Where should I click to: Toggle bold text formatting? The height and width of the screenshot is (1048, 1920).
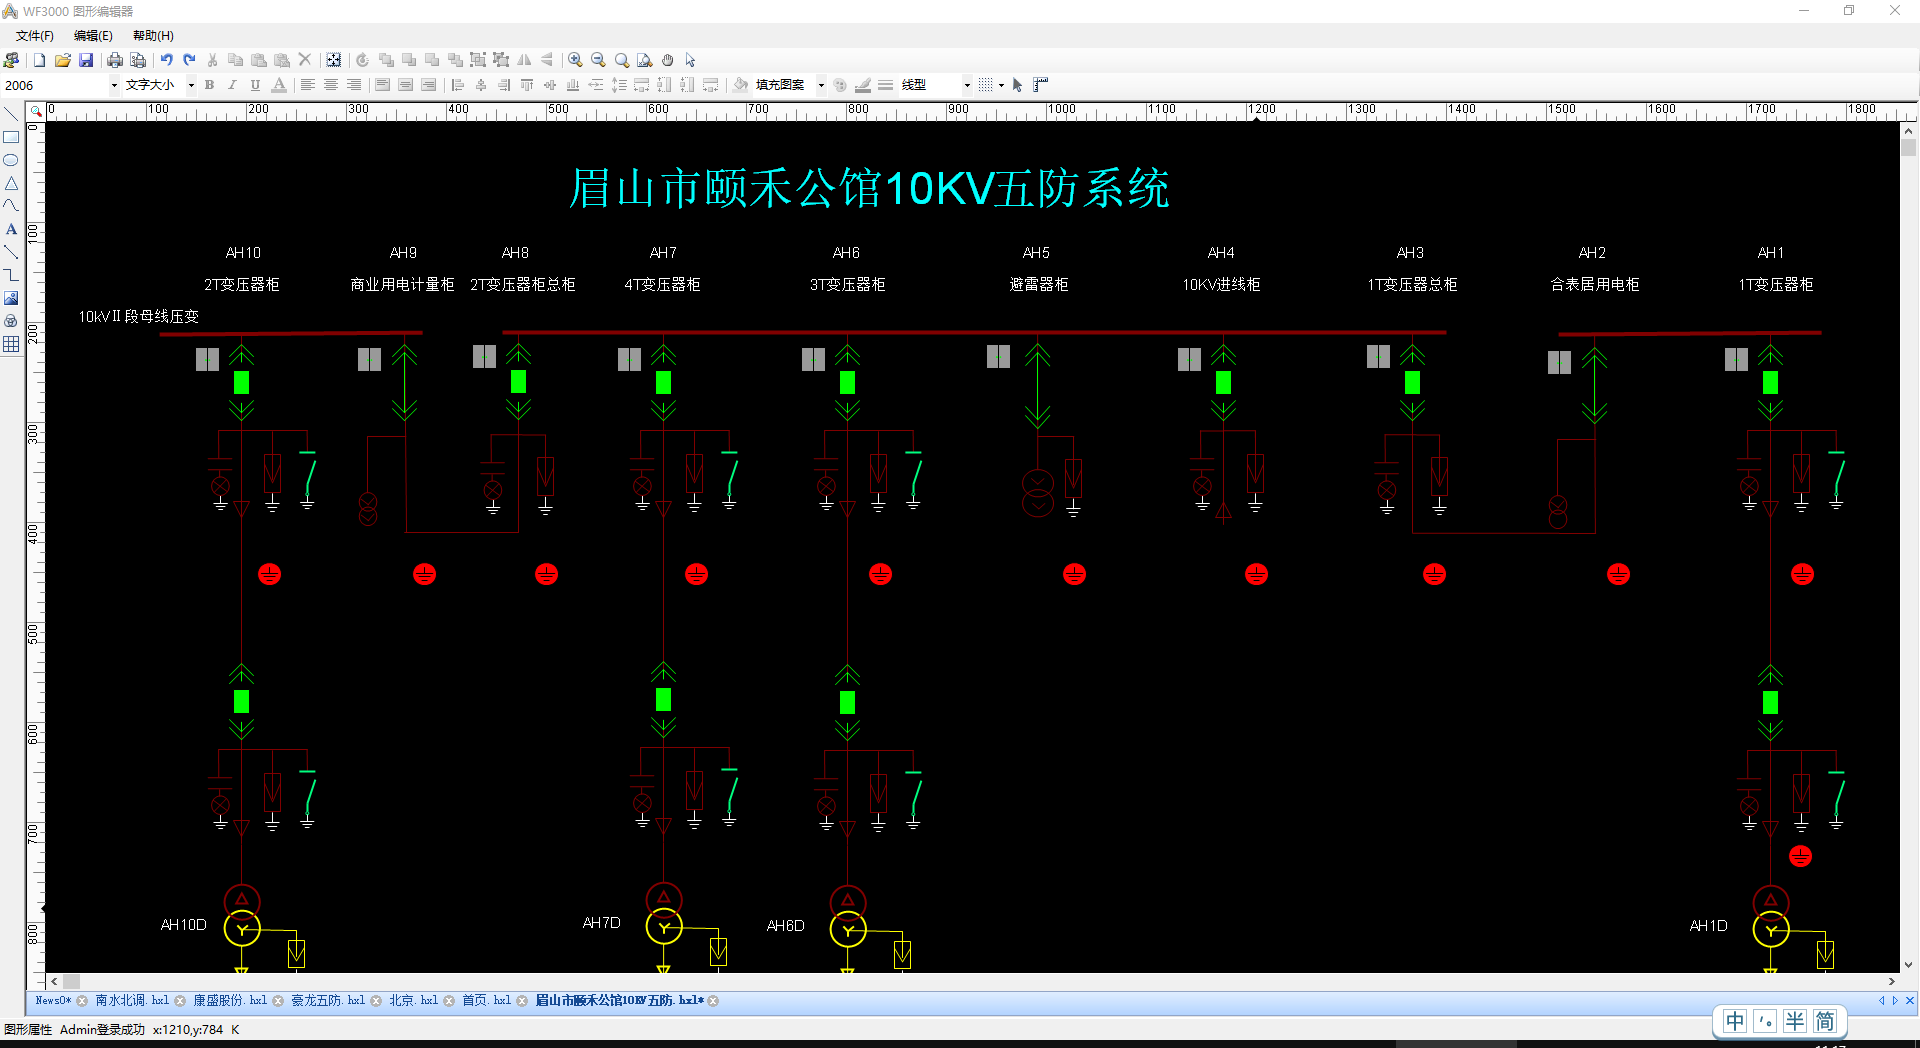tap(209, 85)
